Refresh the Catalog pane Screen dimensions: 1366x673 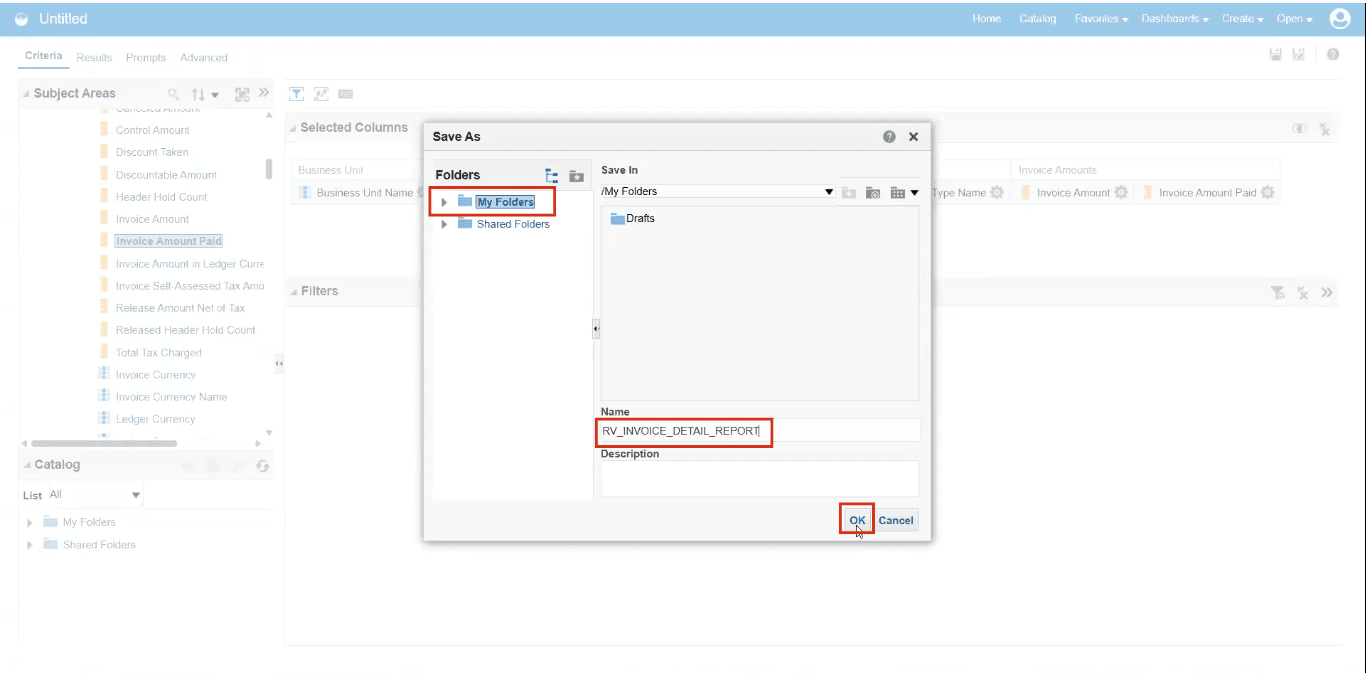point(262,465)
